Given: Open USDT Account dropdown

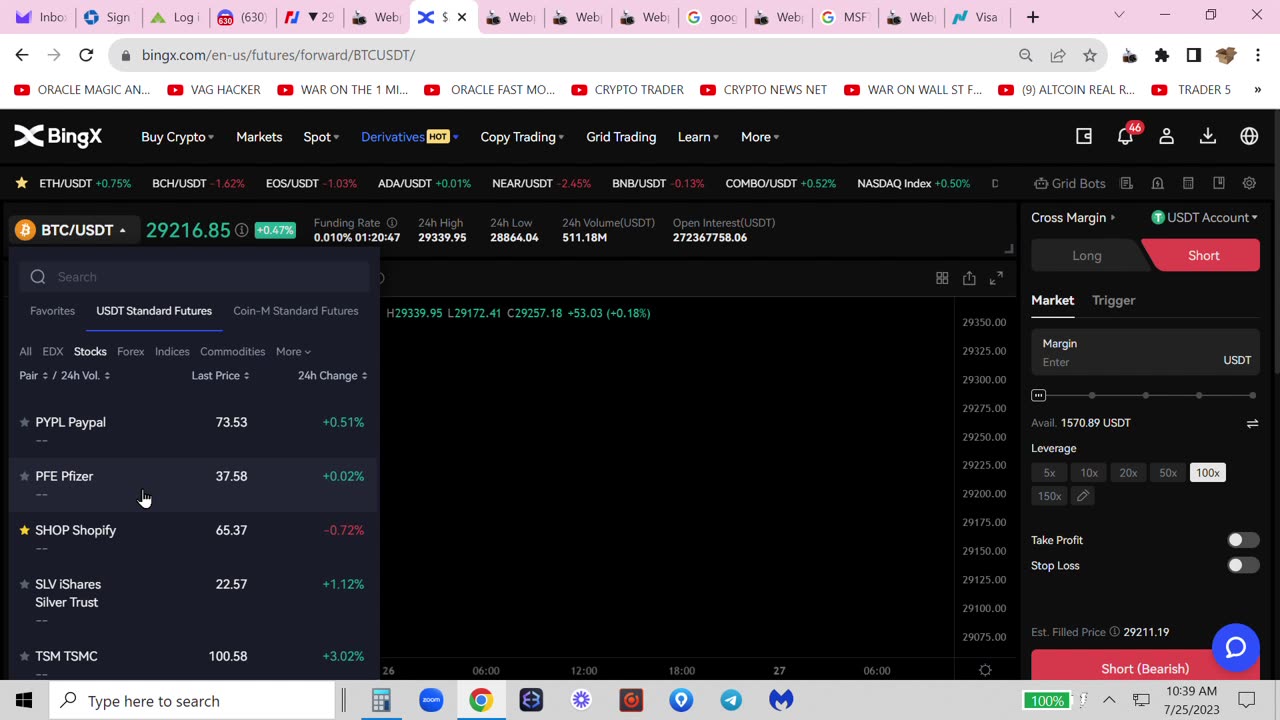Looking at the screenshot, I should point(1205,217).
